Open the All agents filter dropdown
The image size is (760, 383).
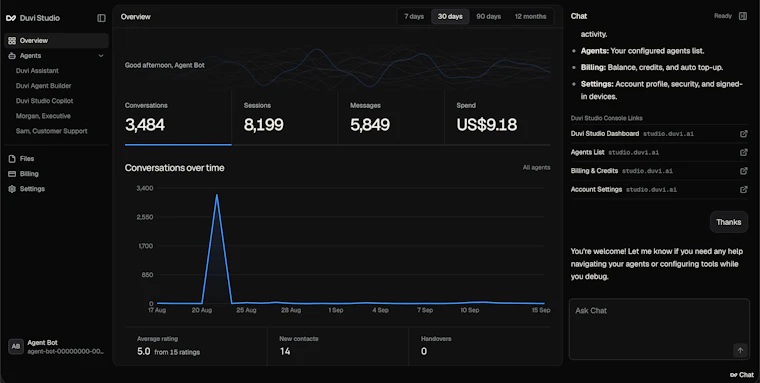coord(536,167)
